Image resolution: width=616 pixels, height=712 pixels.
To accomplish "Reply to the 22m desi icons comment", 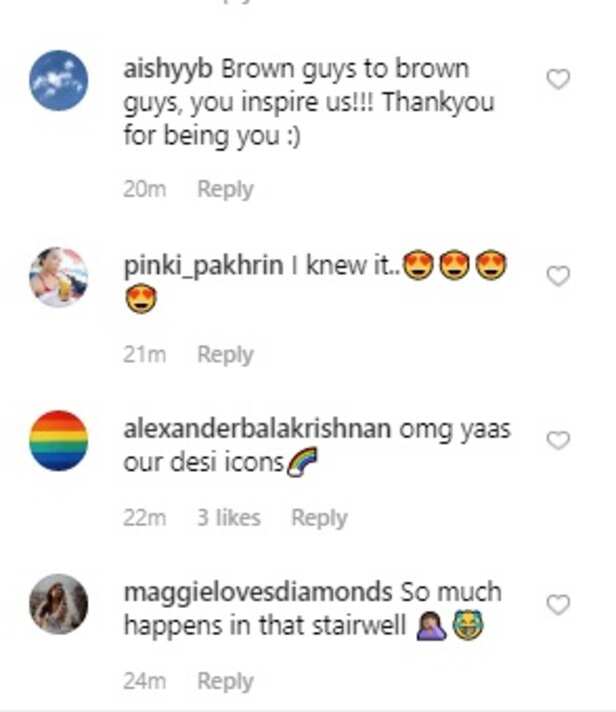I will (x=319, y=518).
